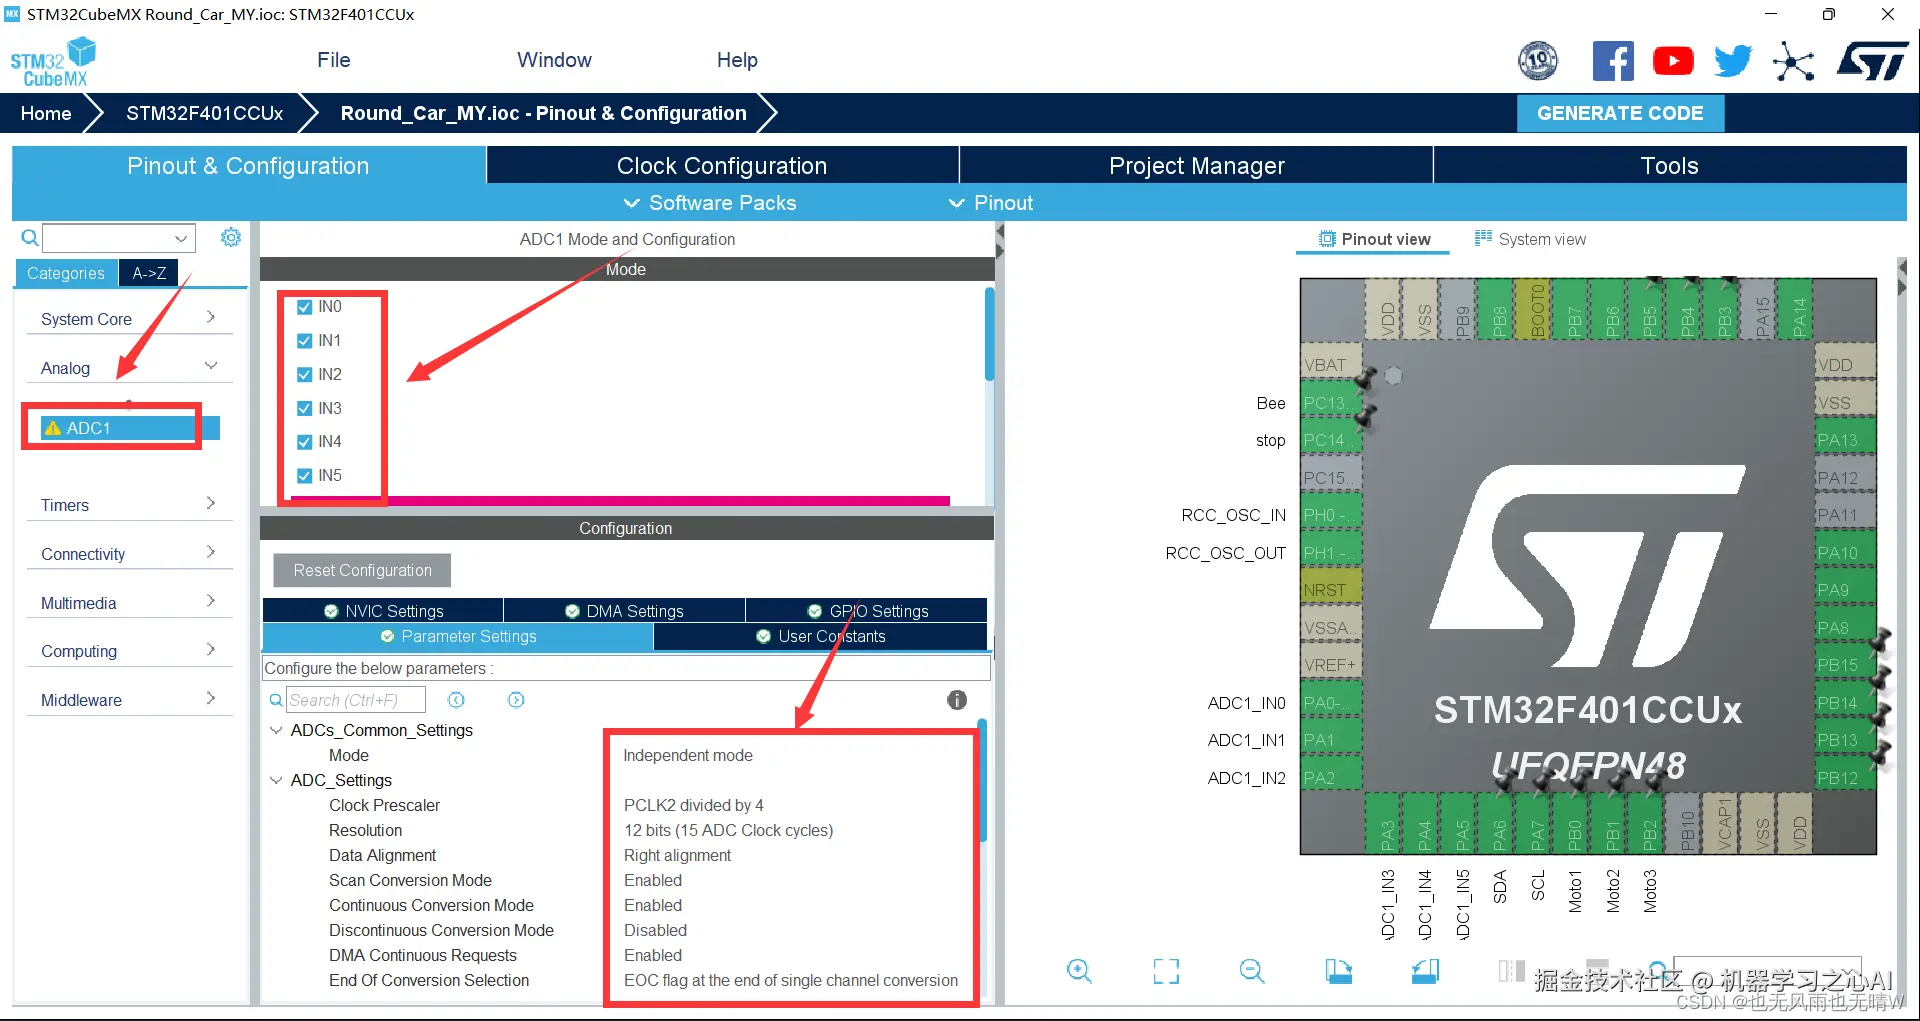The width and height of the screenshot is (1920, 1021).
Task: Open the settings gear beside category search
Action: [x=231, y=237]
